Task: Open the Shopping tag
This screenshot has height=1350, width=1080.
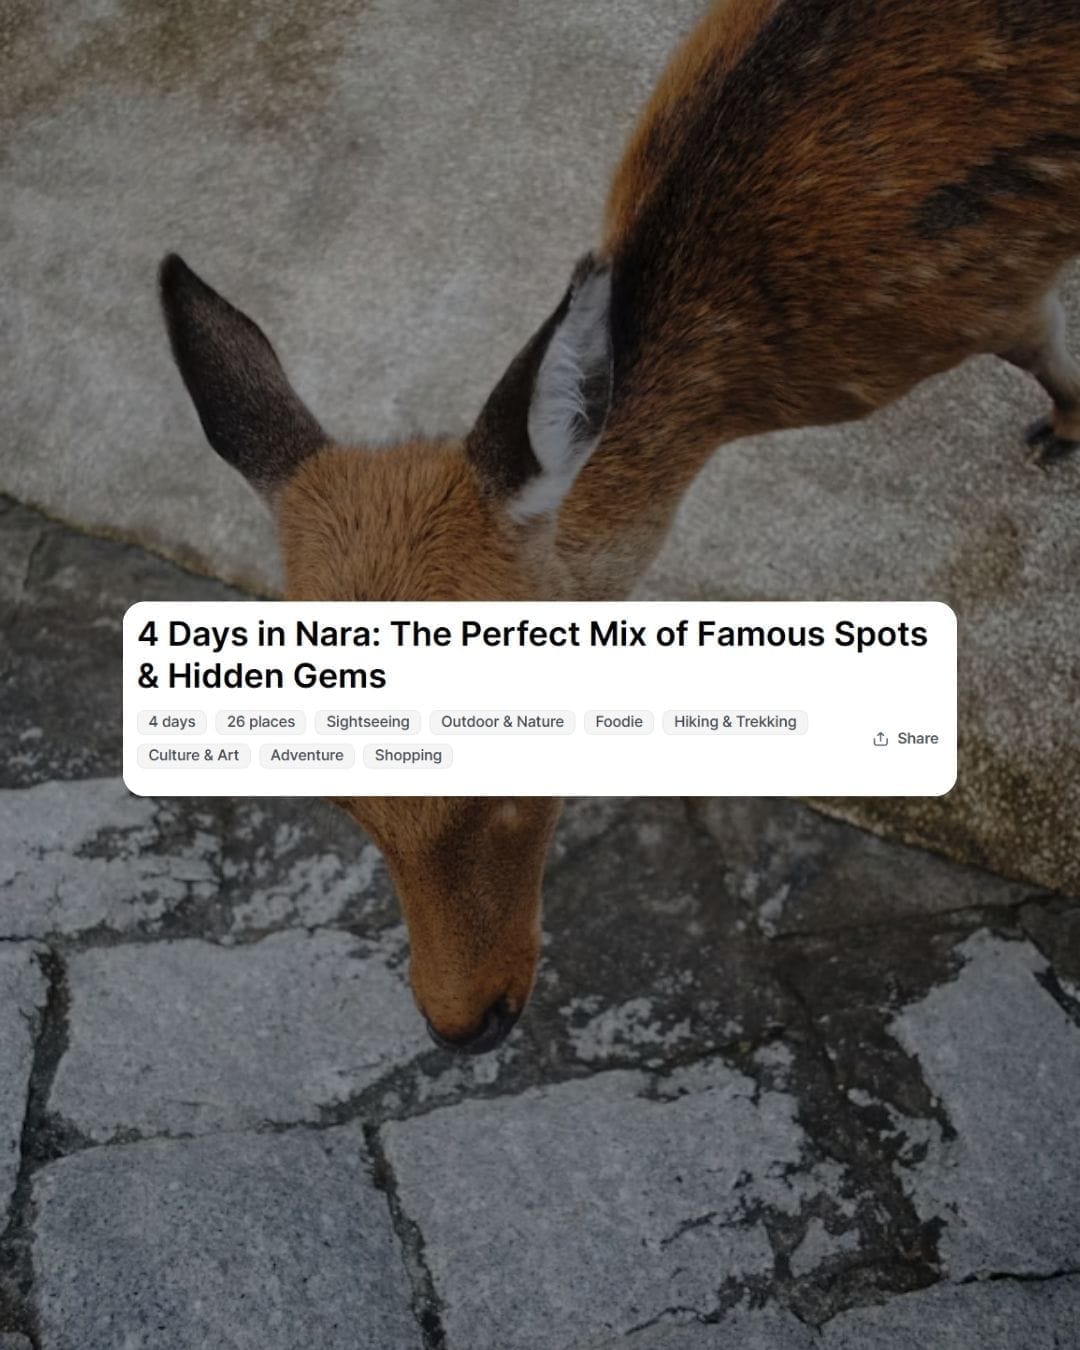Action: click(x=408, y=755)
